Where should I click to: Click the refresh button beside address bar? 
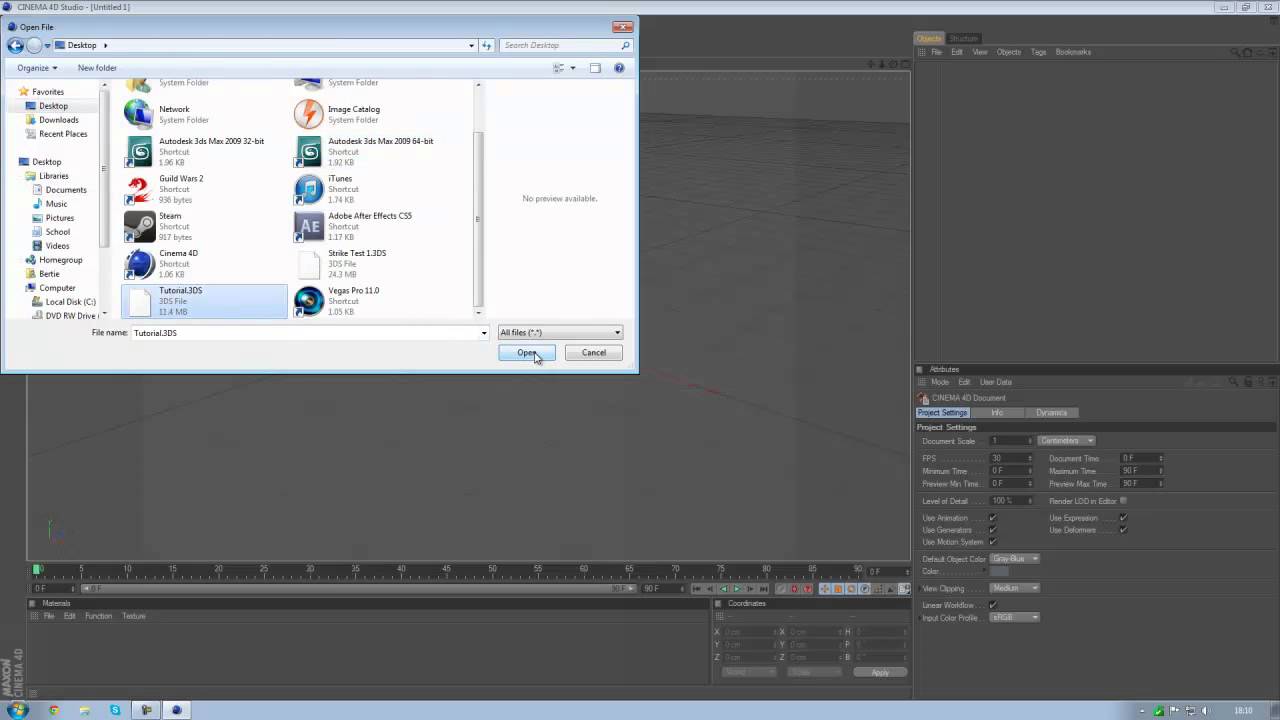(487, 45)
